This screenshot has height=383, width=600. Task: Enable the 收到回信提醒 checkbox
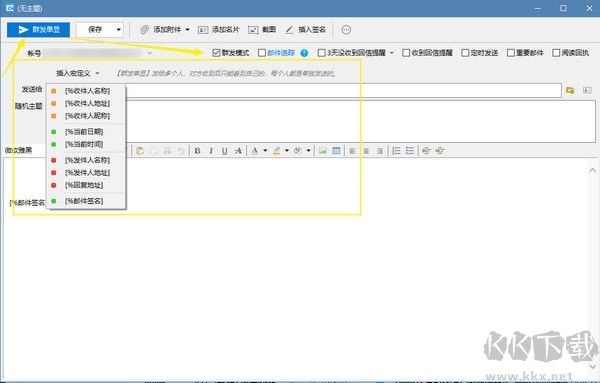(x=406, y=53)
